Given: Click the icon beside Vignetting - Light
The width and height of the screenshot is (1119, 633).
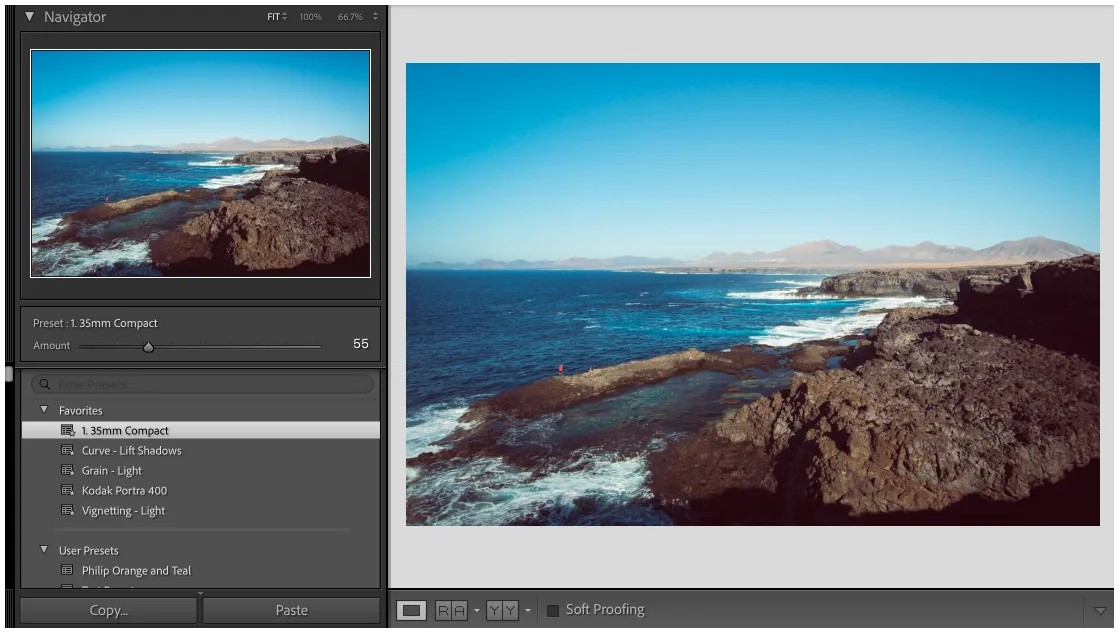Looking at the screenshot, I should [x=68, y=510].
